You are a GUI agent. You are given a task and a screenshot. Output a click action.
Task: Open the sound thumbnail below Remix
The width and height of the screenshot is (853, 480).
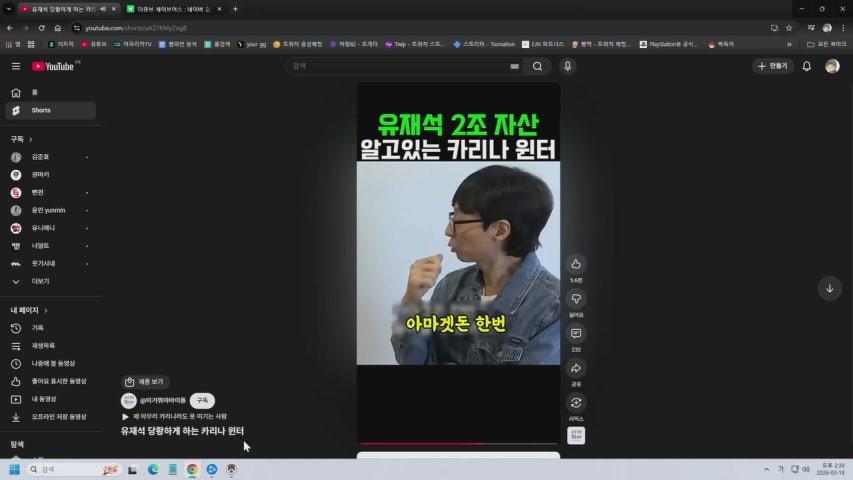pos(576,435)
